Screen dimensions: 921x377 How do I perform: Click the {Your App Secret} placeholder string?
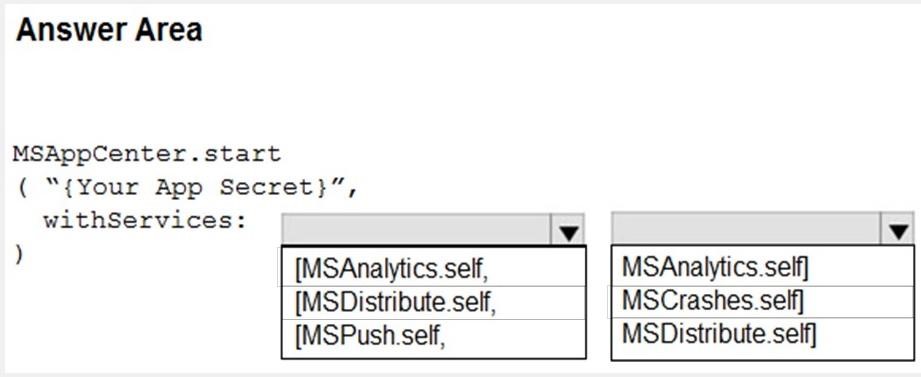pyautogui.click(x=194, y=188)
